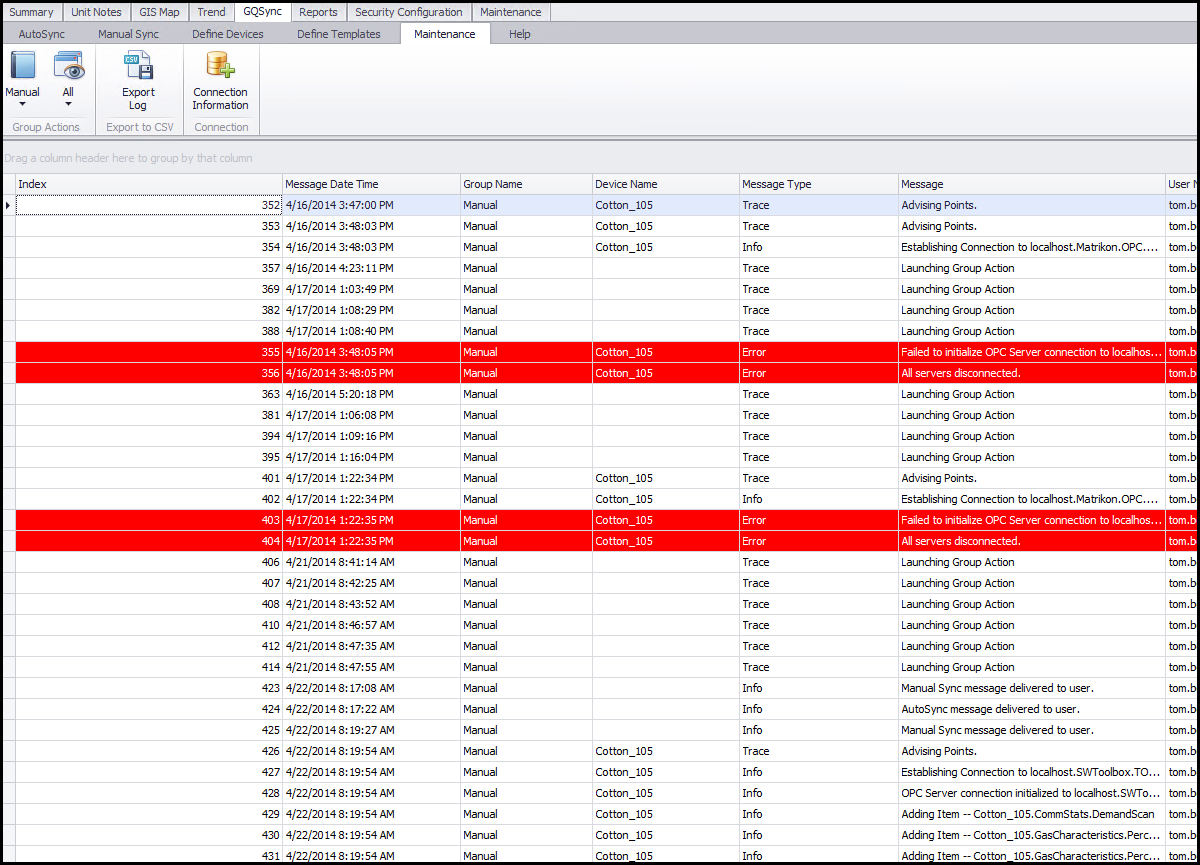
Task: Go to the Define Devices tab
Action: pos(227,34)
